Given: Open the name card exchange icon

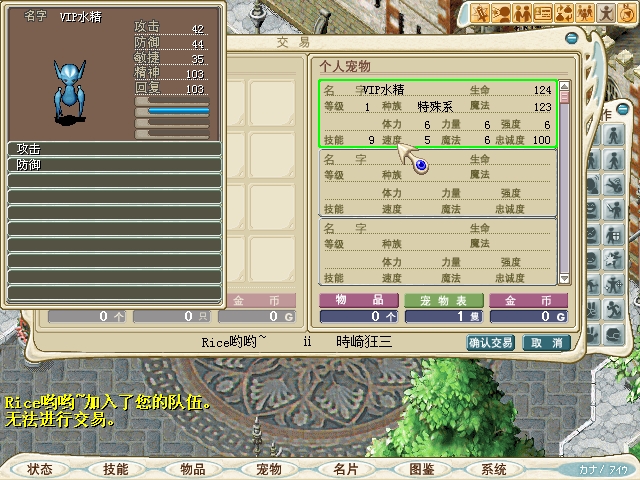Looking at the screenshot, I should point(544,14).
